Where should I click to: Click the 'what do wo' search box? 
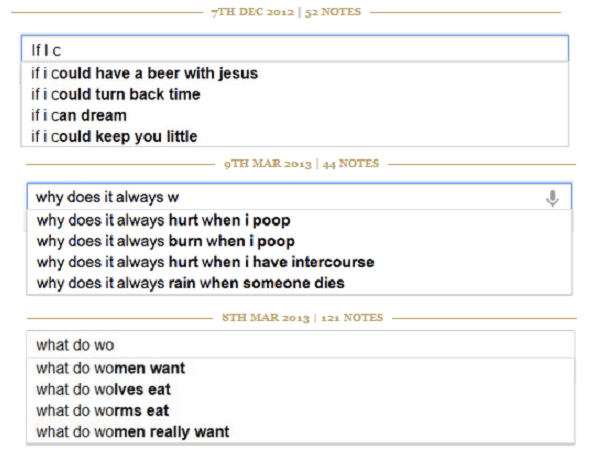(300, 345)
